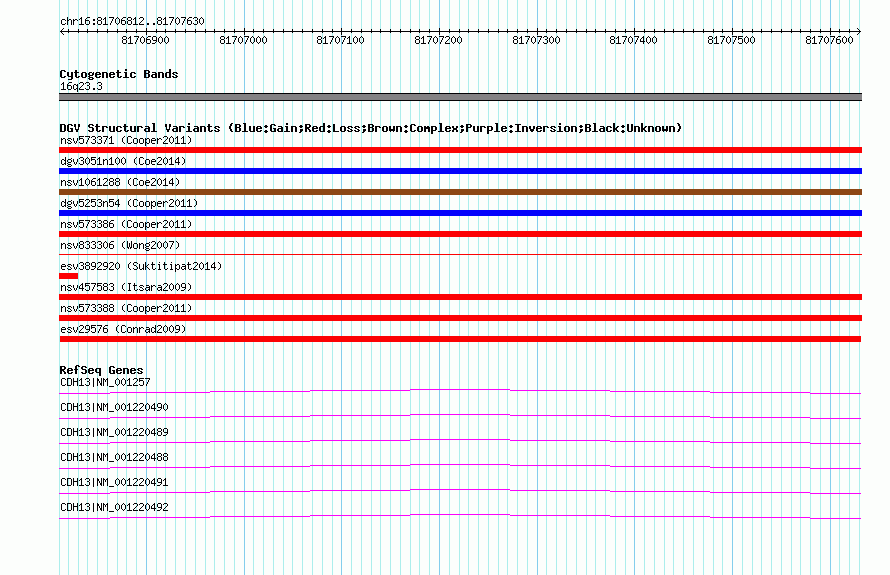This screenshot has width=890, height=575.
Task: Click the magenta line of CDH13|NM_001257
Action: tap(460, 391)
